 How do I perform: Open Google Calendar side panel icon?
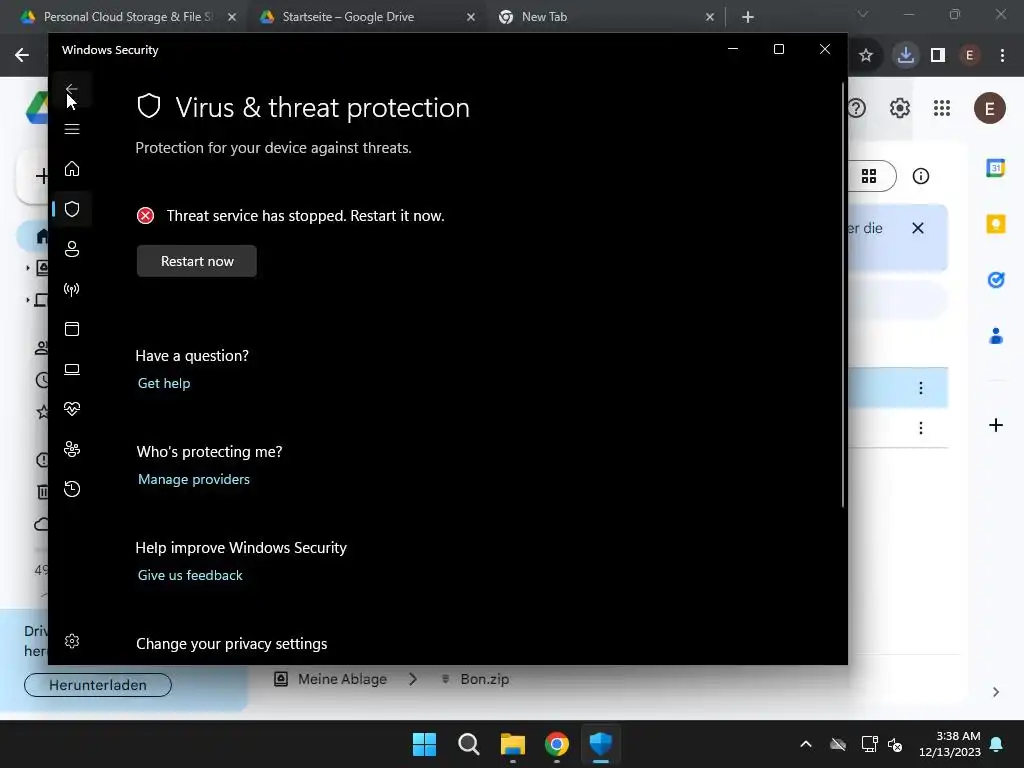coord(996,168)
